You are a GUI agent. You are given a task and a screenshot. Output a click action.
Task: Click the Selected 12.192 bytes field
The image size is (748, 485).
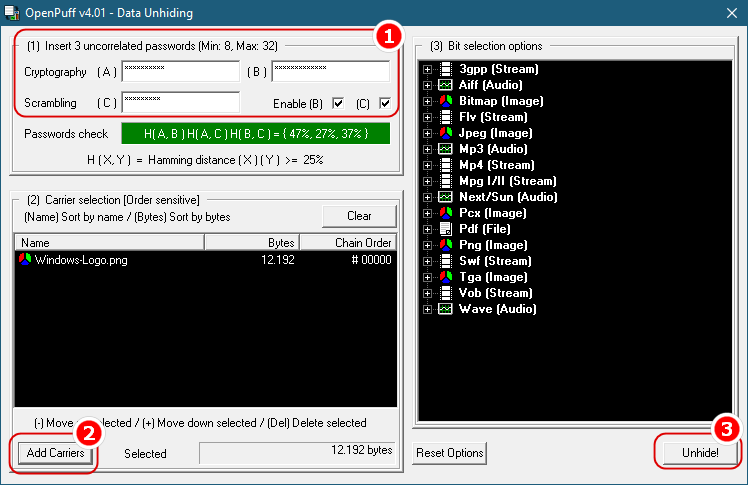pyautogui.click(x=297, y=453)
